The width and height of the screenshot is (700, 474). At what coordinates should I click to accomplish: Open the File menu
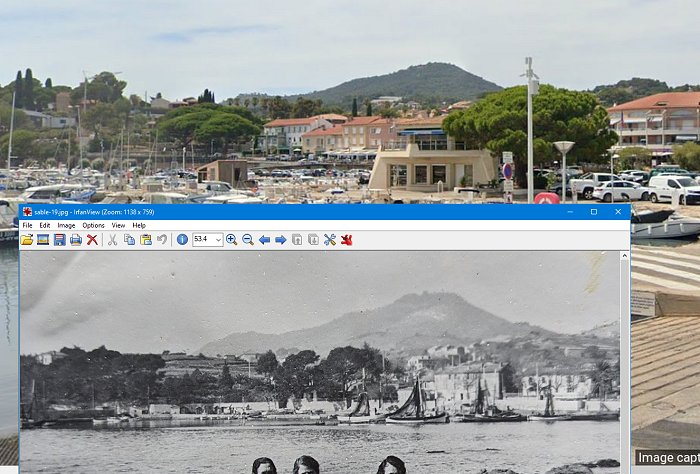27,225
